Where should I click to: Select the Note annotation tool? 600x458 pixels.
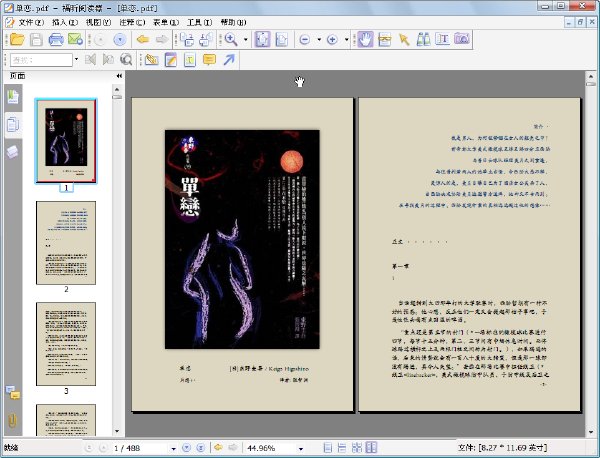pos(171,60)
